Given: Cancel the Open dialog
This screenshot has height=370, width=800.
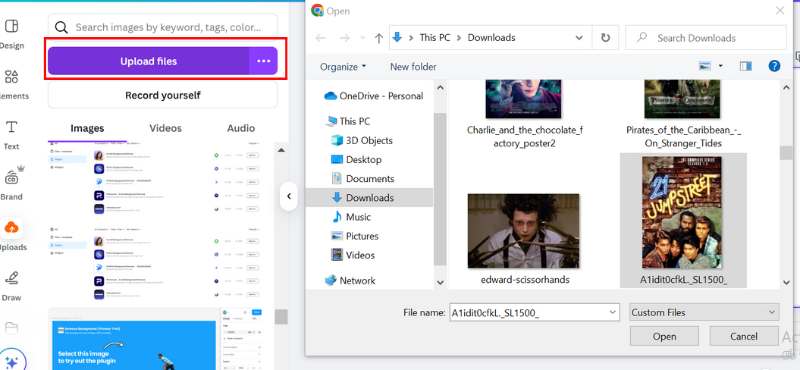Looking at the screenshot, I should (x=744, y=336).
